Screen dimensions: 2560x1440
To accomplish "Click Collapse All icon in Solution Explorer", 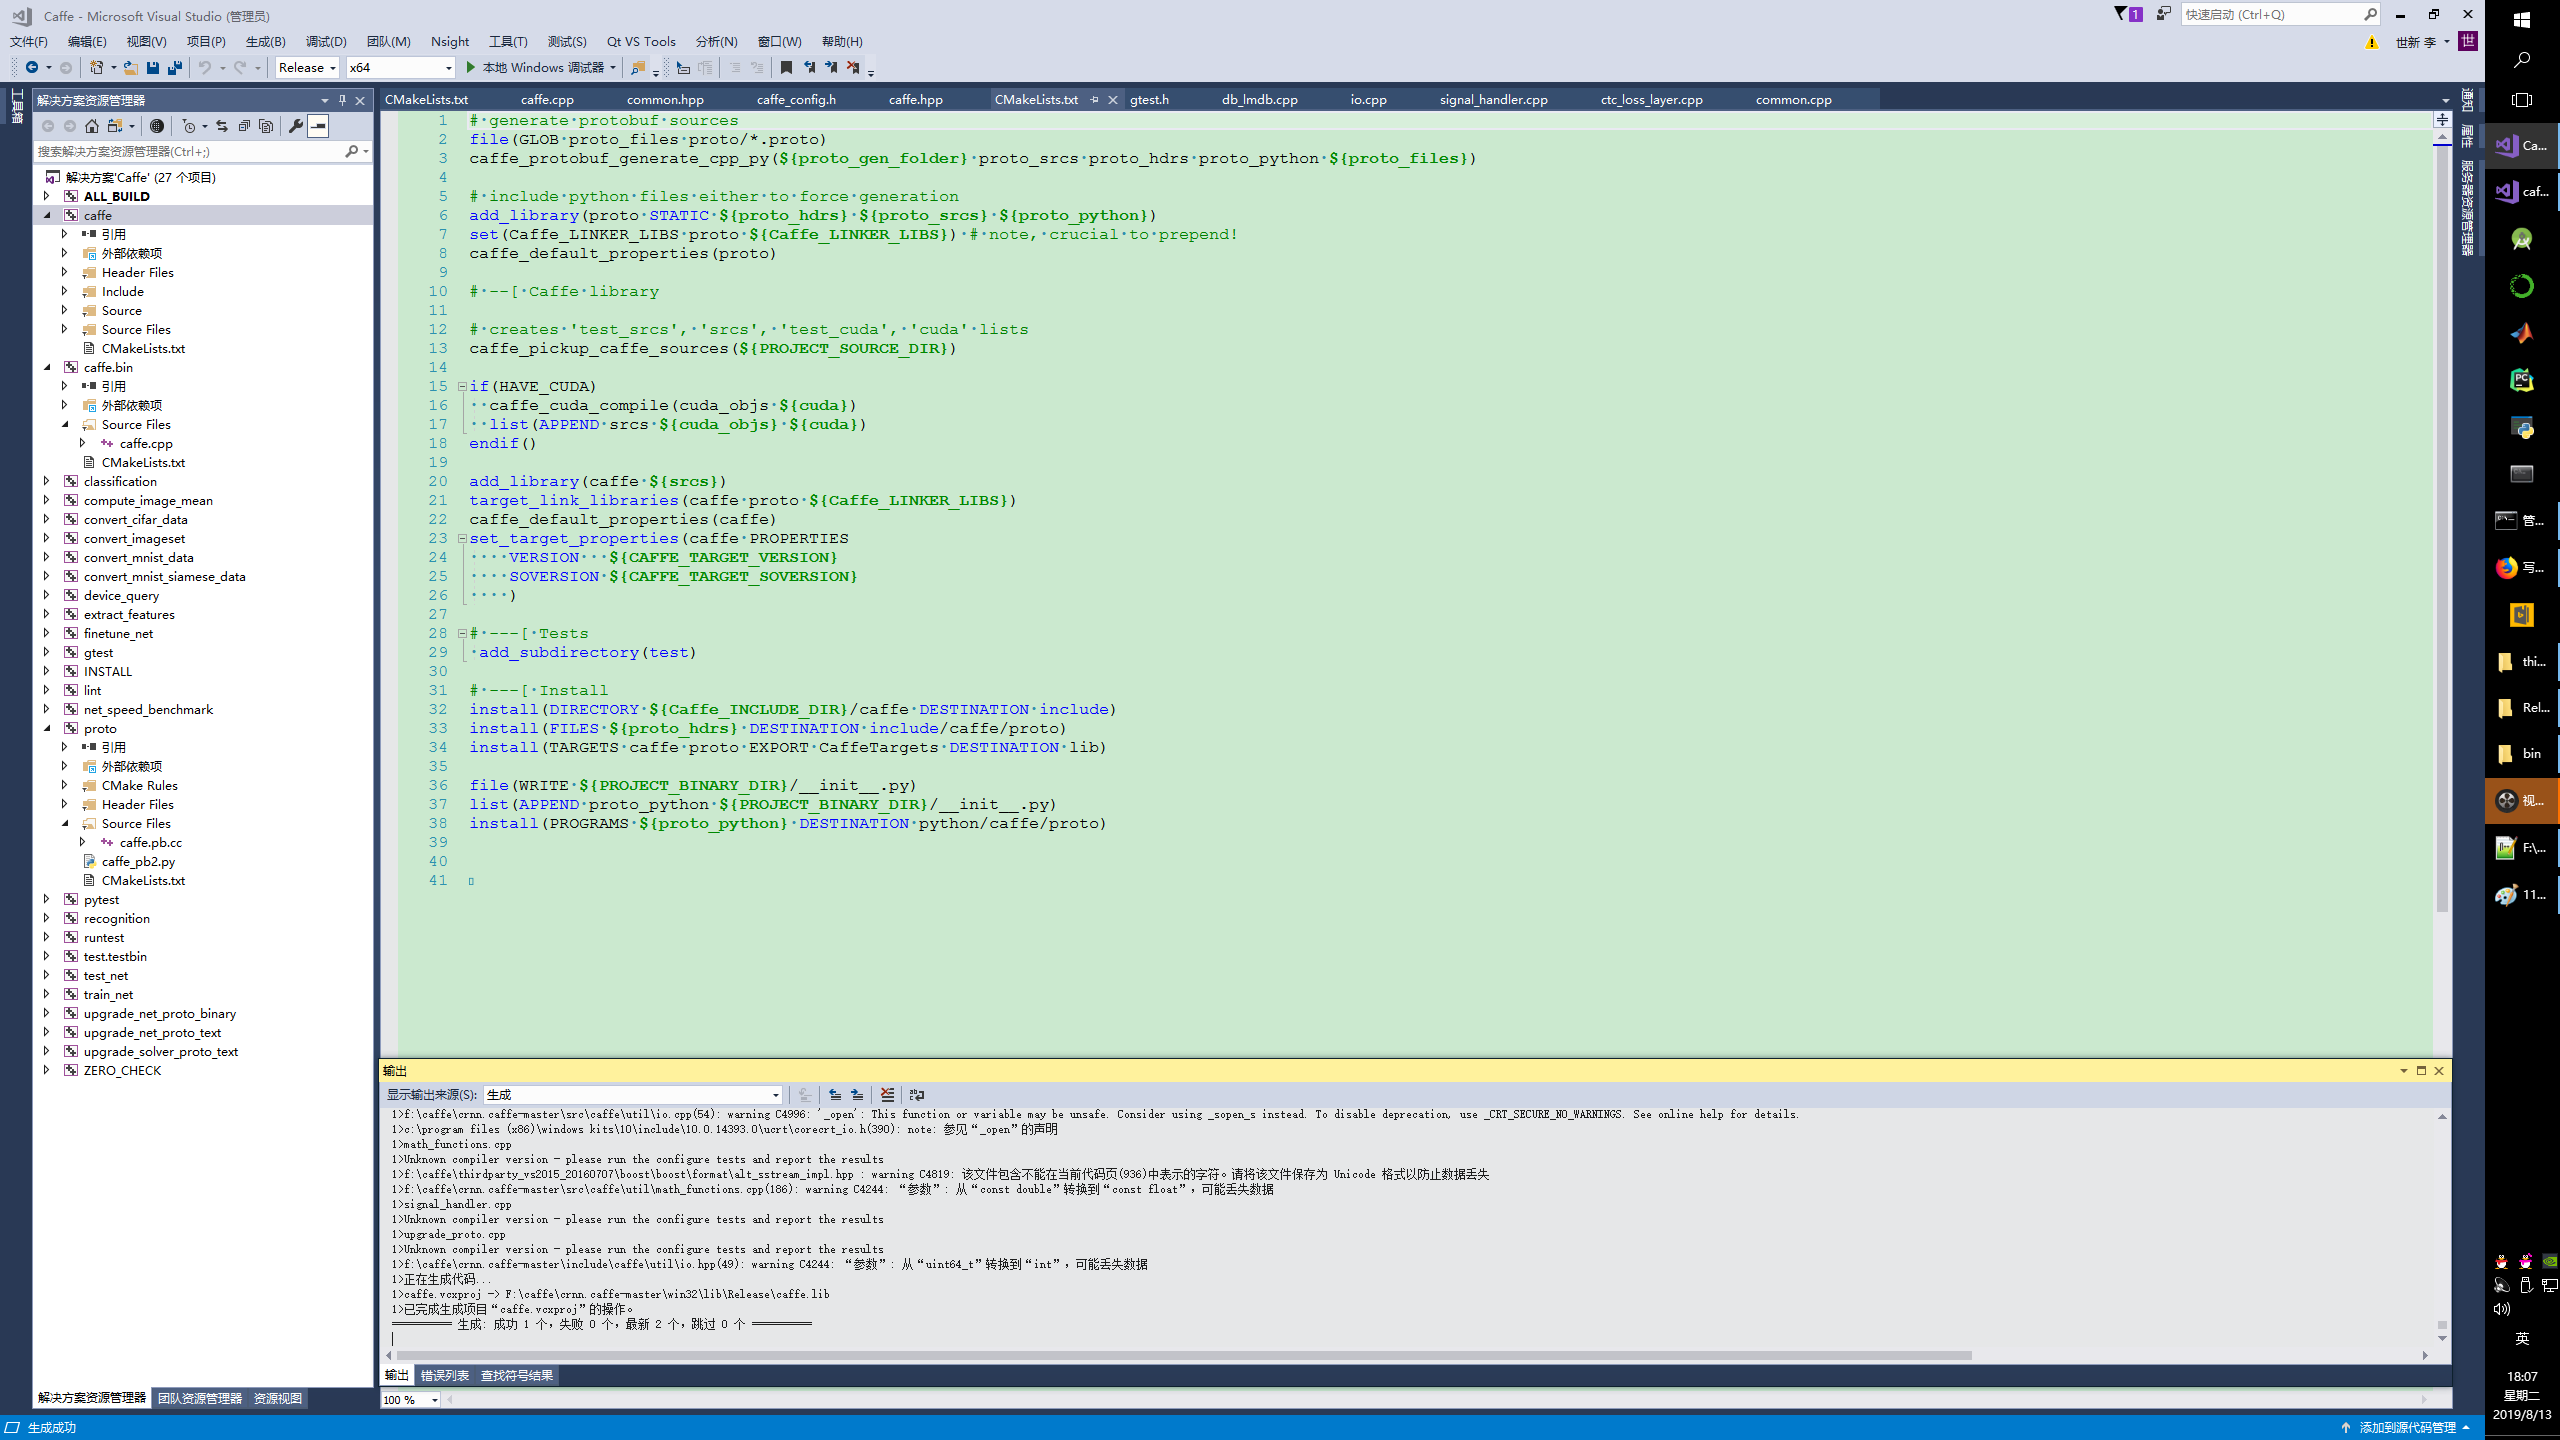I will click(x=244, y=126).
